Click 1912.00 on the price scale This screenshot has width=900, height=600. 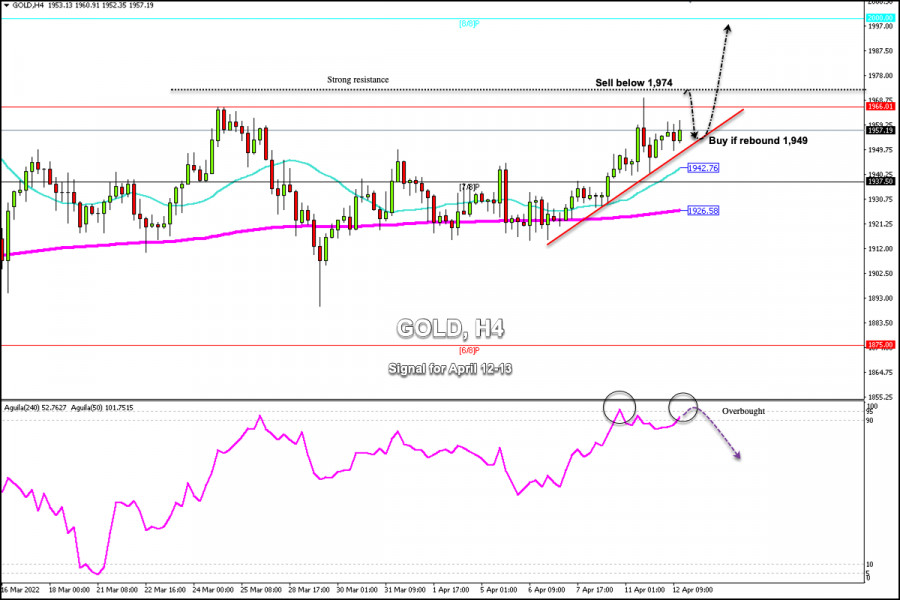coord(881,249)
